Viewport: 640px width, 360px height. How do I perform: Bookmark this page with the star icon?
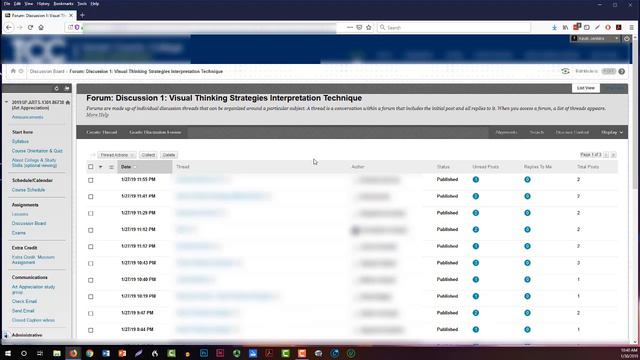tap(369, 27)
